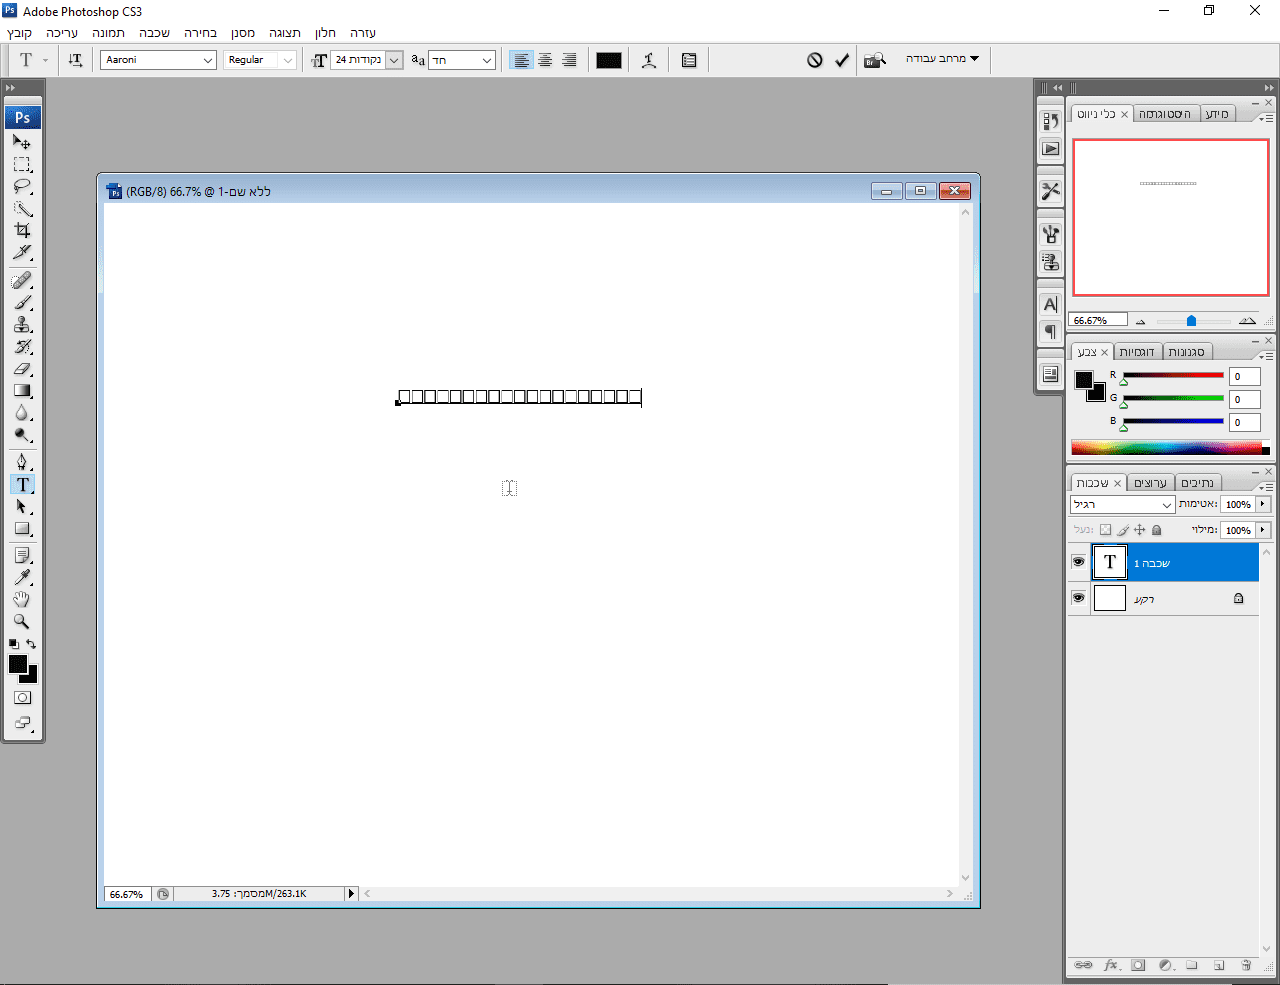Open the tool preset picker arrow
The height and width of the screenshot is (985, 1280).
tap(45, 60)
